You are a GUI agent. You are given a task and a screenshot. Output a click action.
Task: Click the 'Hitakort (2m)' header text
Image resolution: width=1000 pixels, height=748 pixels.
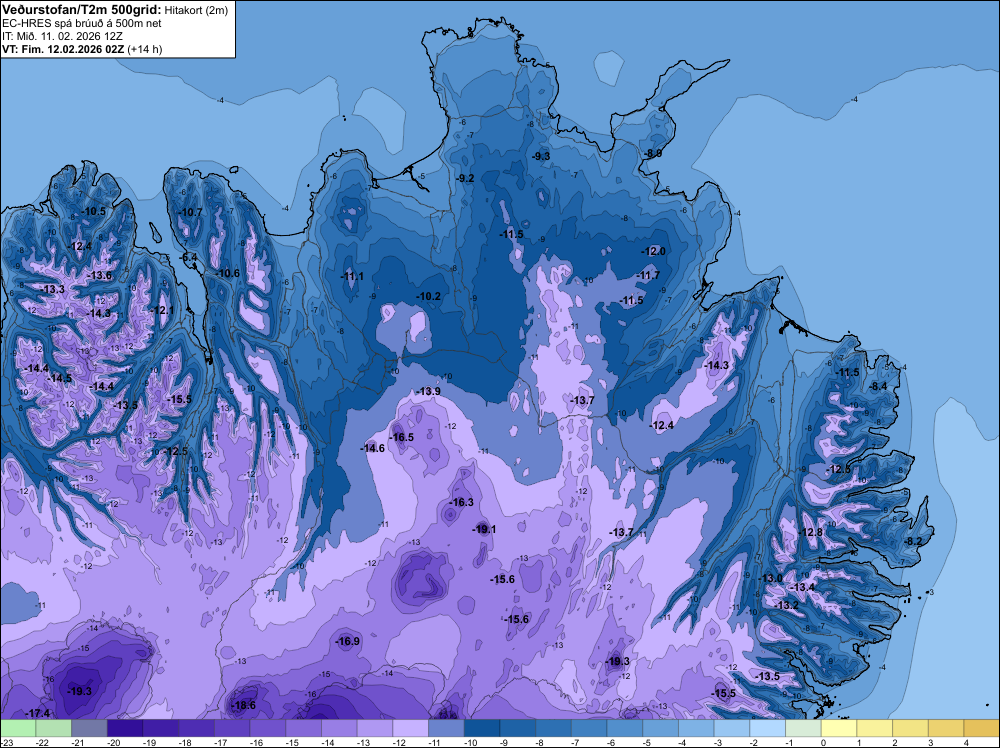tap(196, 10)
